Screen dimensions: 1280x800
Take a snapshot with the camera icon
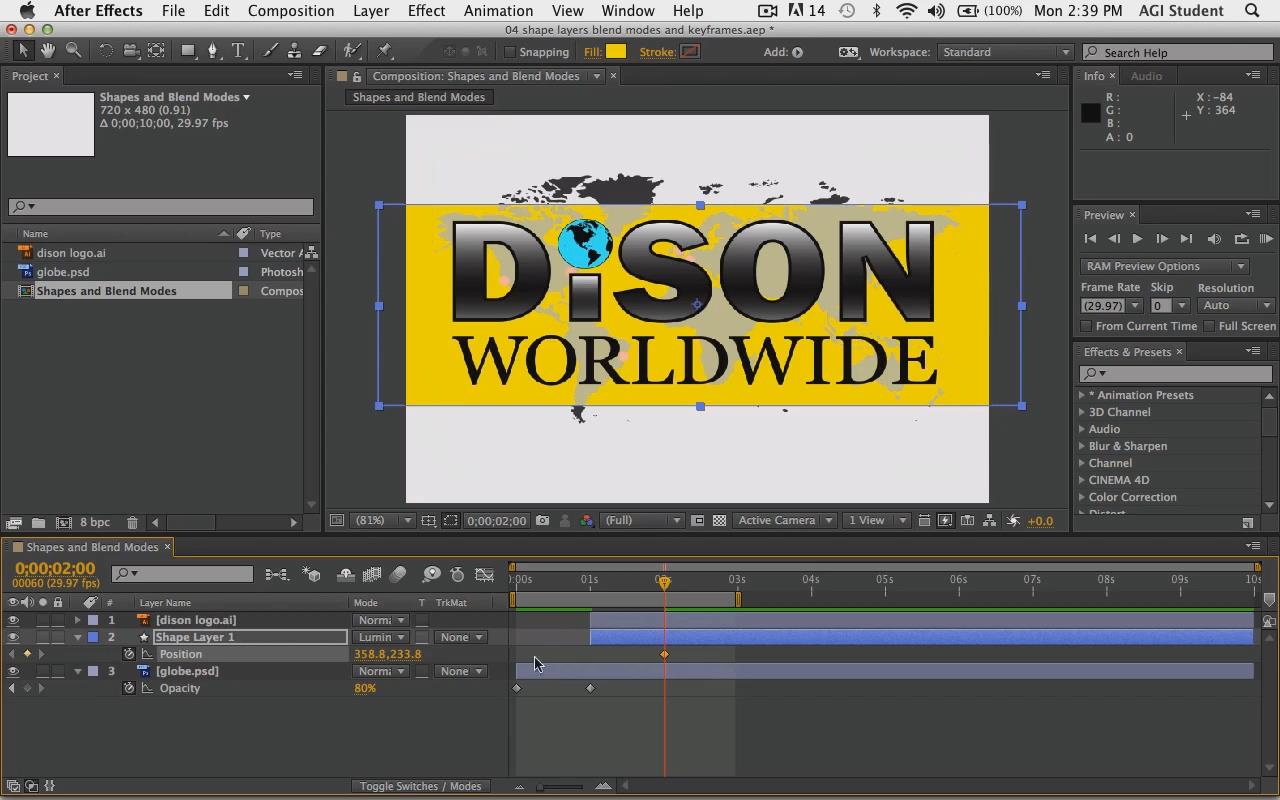[x=542, y=520]
